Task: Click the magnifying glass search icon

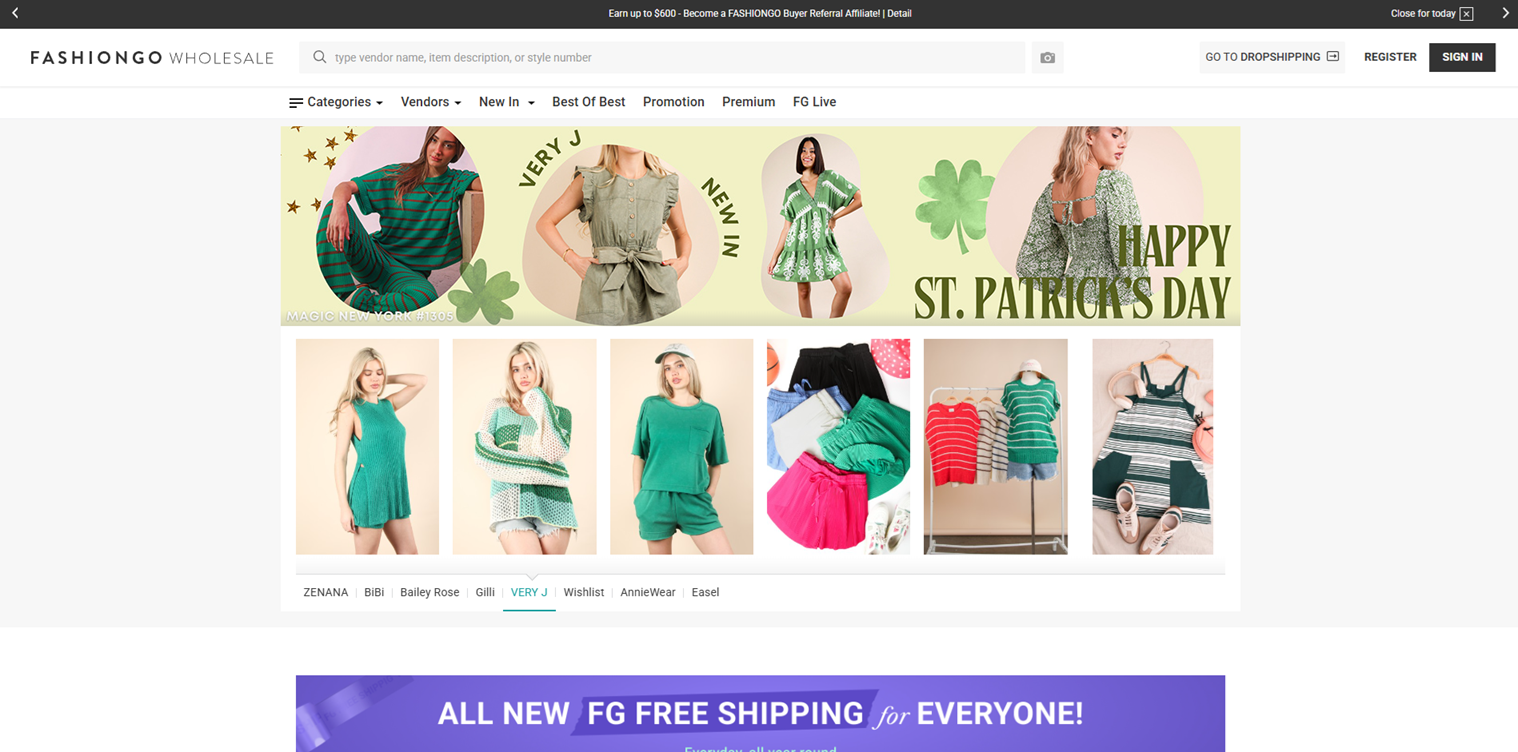Action: click(320, 58)
